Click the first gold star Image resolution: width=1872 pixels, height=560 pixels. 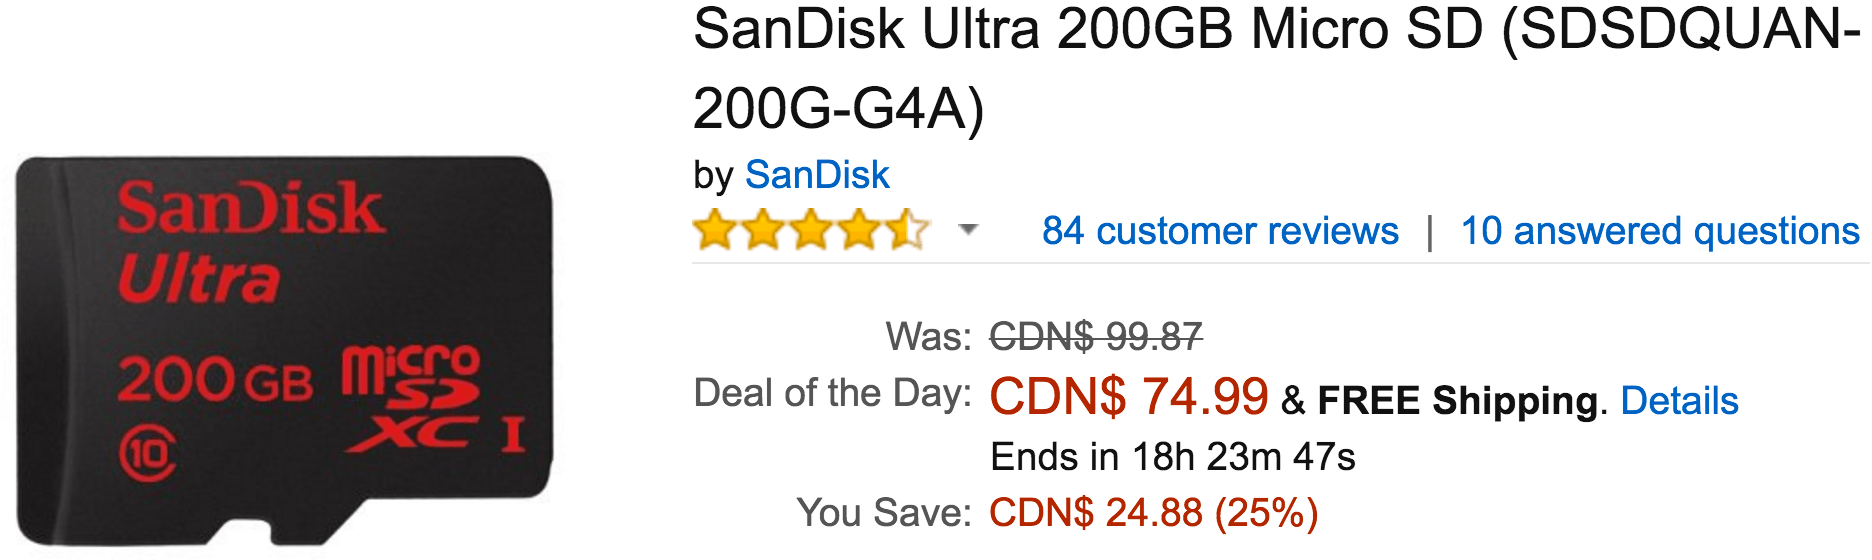point(716,230)
